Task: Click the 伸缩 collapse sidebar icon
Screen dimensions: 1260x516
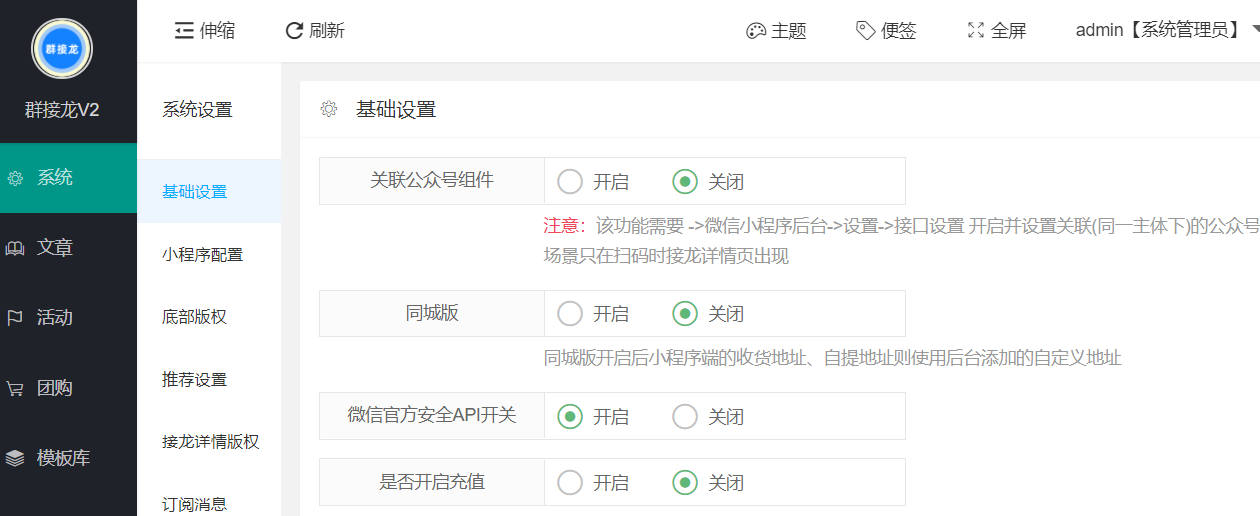Action: point(184,31)
